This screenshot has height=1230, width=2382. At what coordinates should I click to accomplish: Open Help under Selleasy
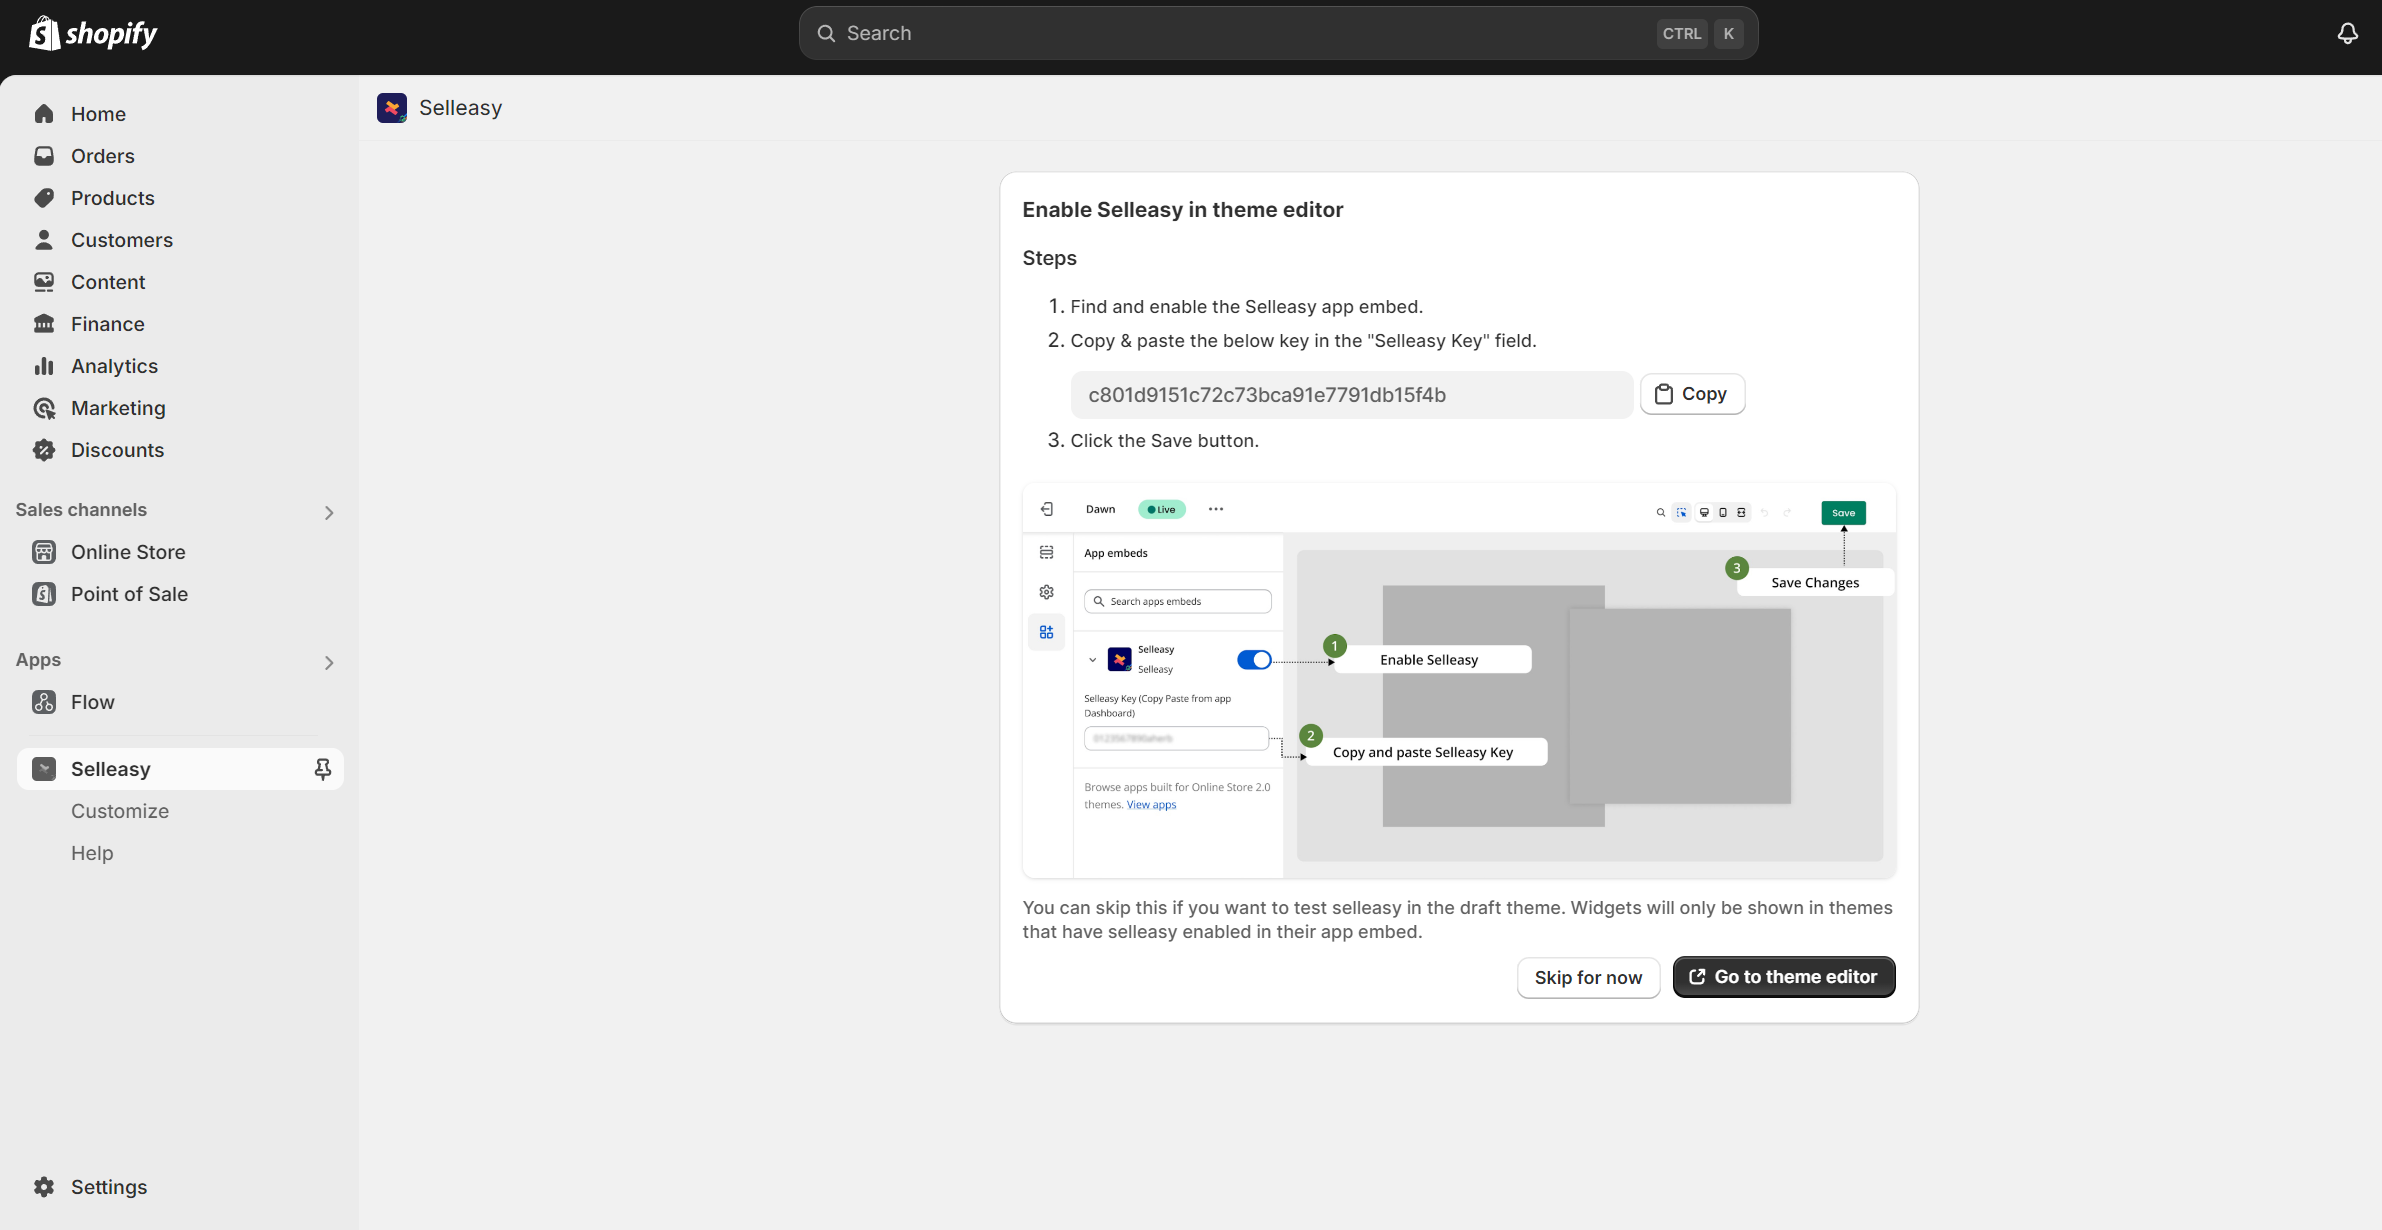click(x=91, y=853)
